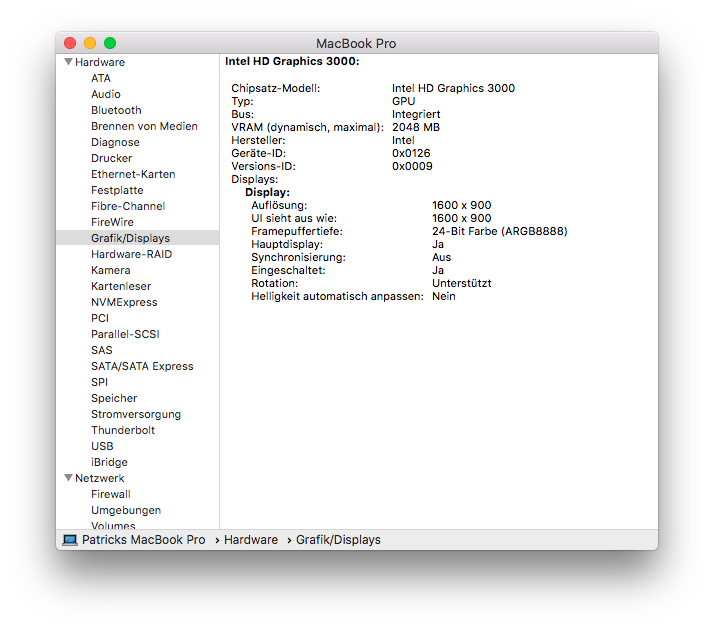The image size is (714, 630).
Task: Zoom window with green button
Action: point(110,43)
